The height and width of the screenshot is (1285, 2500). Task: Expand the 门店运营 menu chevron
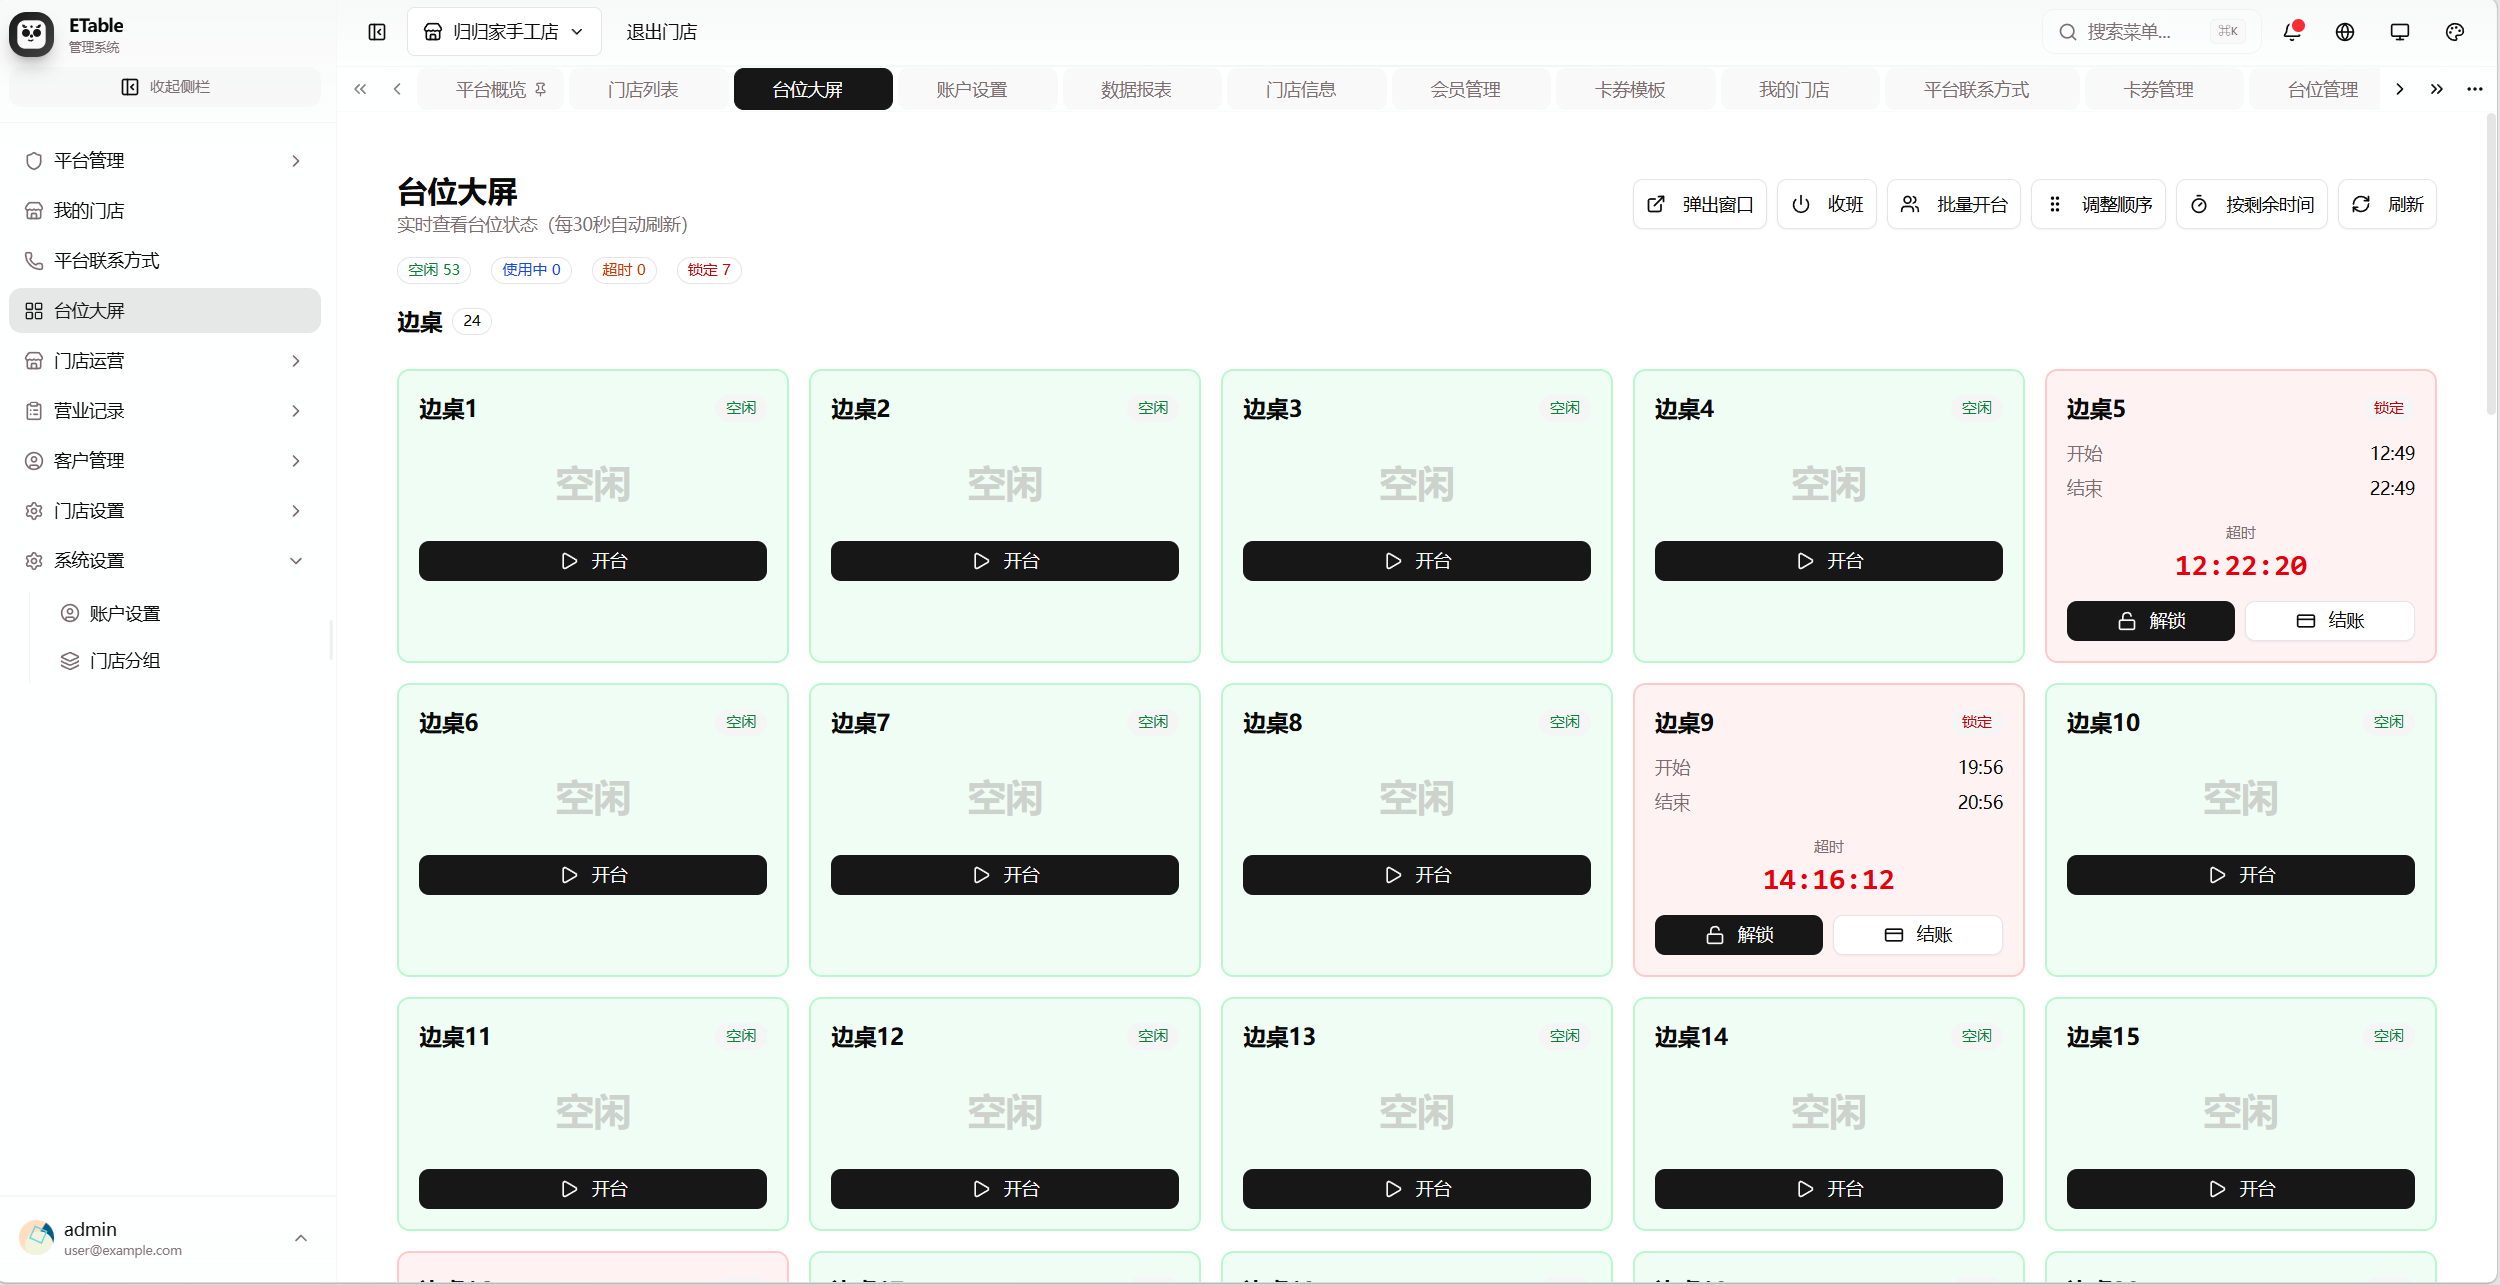click(x=296, y=361)
